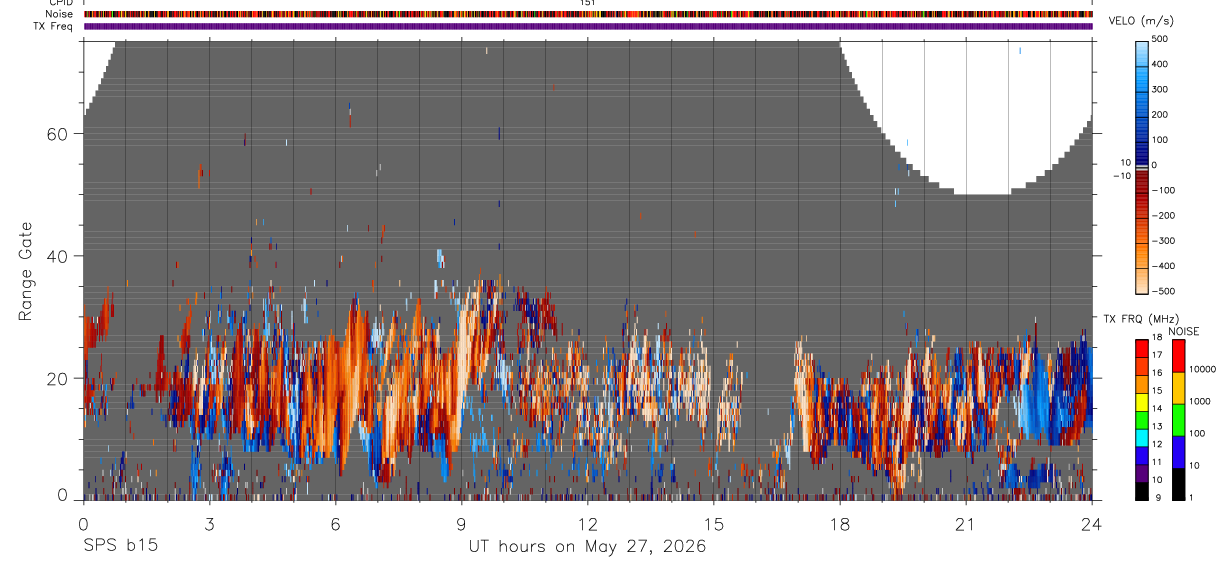This screenshot has height=567, width=1228.
Task: Click the '500' label on velocity color bar
Action: pos(1161,39)
